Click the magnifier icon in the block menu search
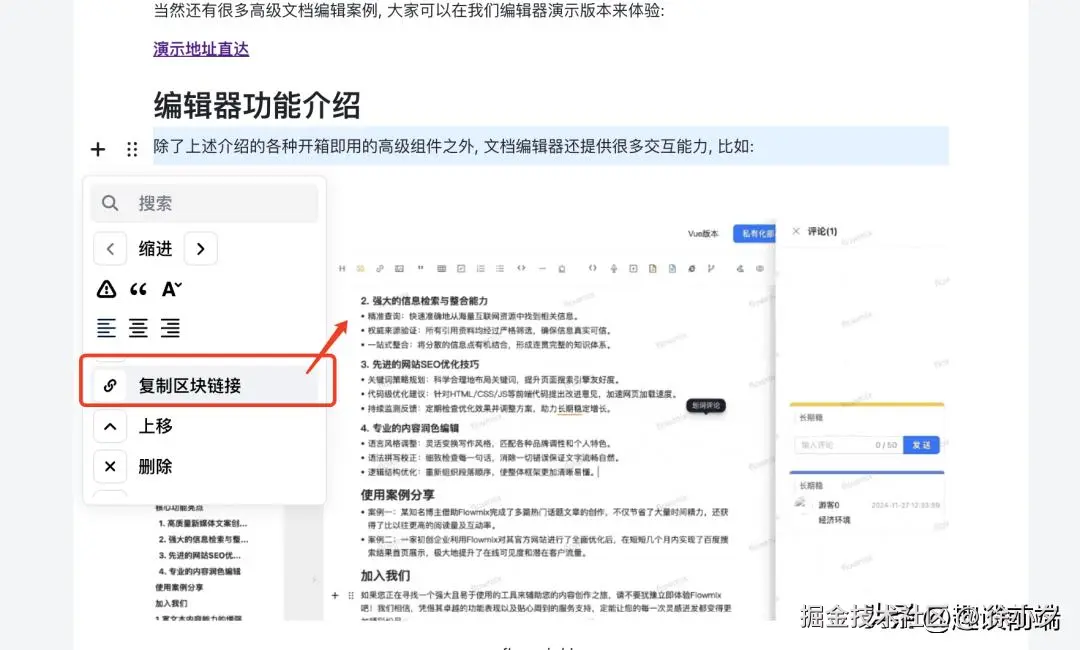Screen dimensions: 1080x650 (x=110, y=203)
